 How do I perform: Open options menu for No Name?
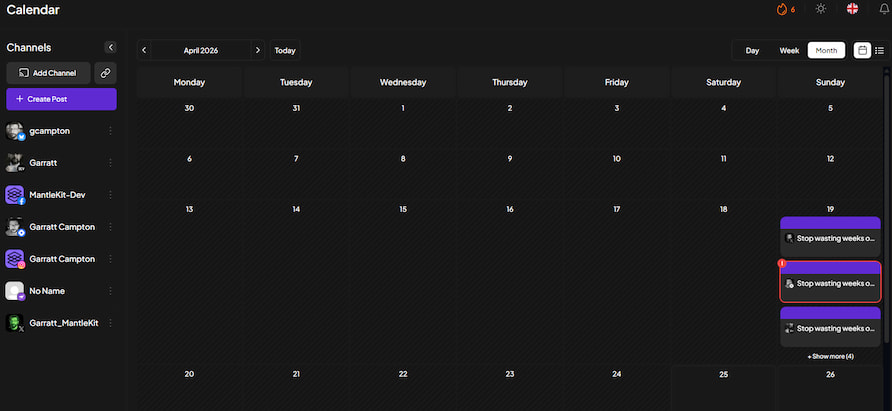(x=110, y=291)
